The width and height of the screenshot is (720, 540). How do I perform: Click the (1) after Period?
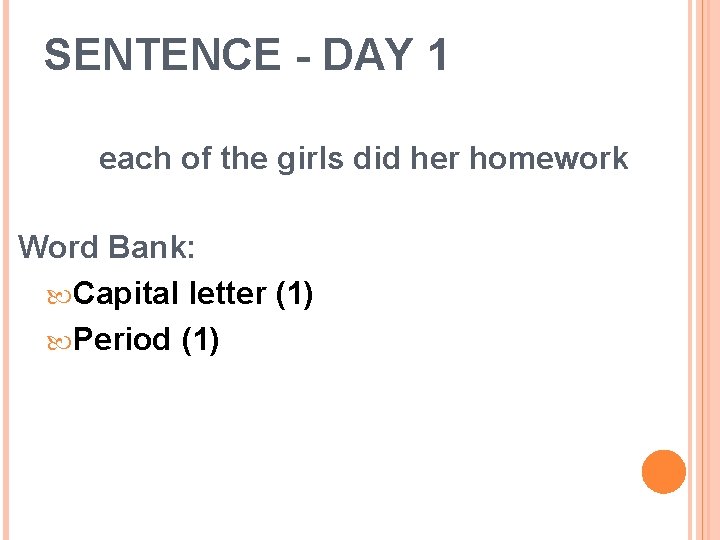pyautogui.click(x=200, y=340)
